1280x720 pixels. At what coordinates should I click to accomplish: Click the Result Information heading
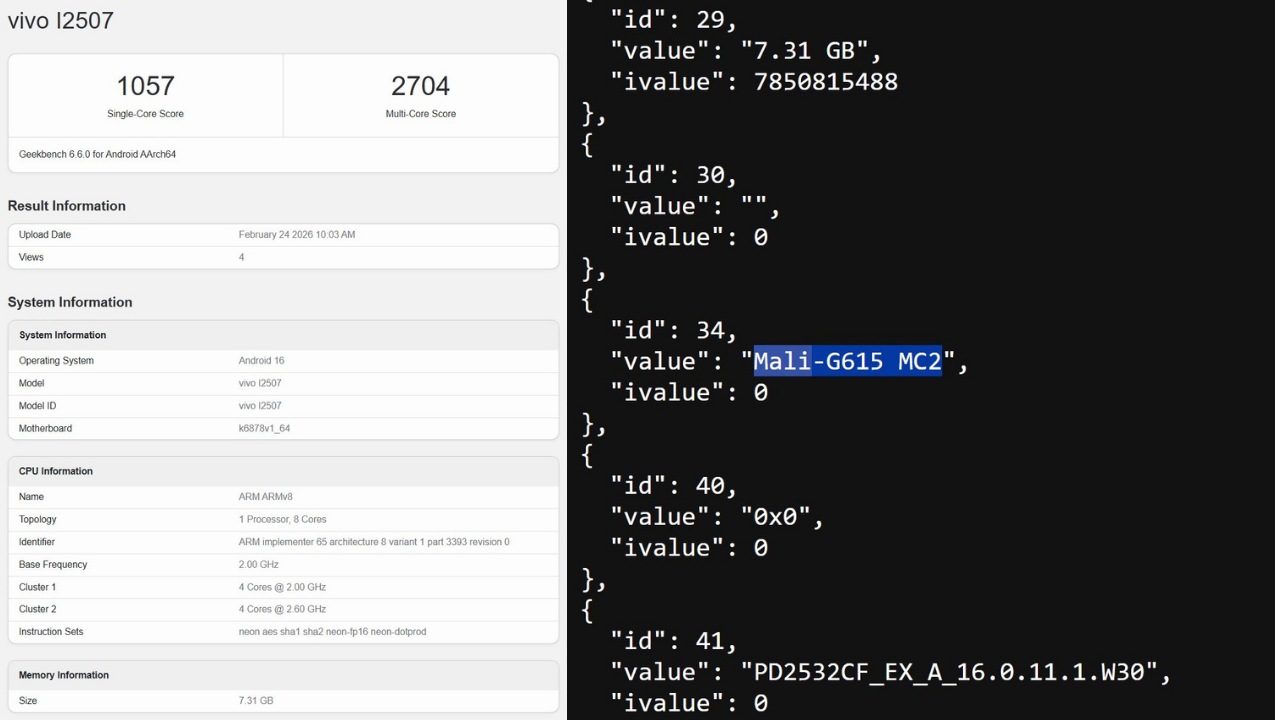tap(67, 206)
